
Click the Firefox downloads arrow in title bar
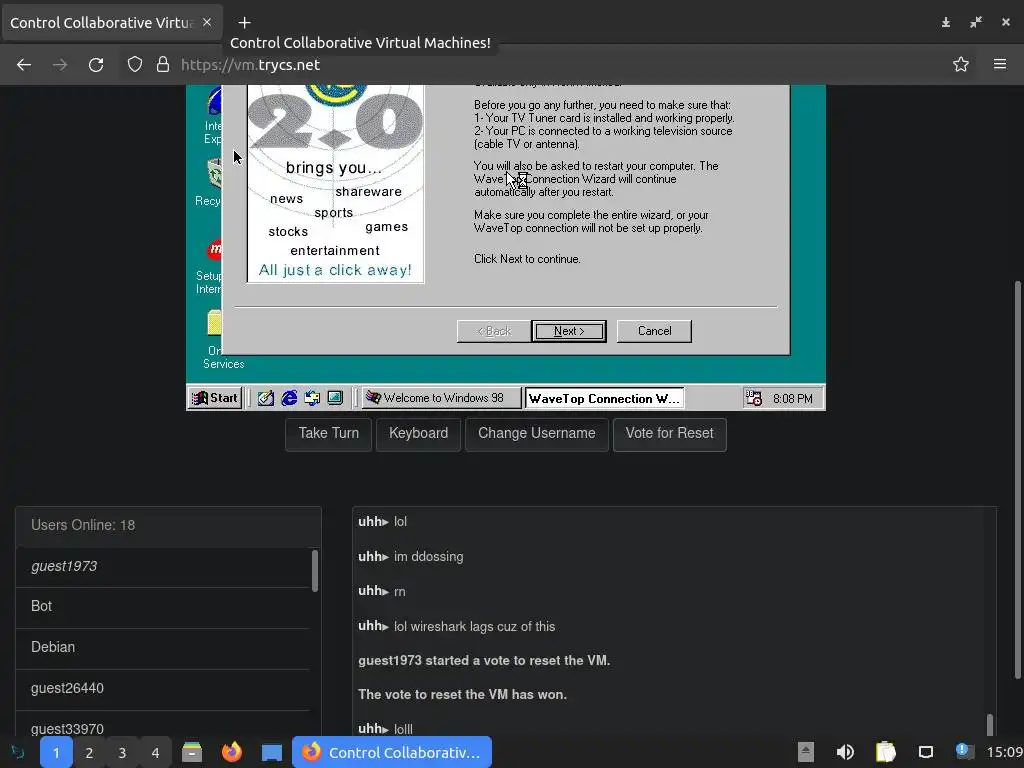point(946,23)
